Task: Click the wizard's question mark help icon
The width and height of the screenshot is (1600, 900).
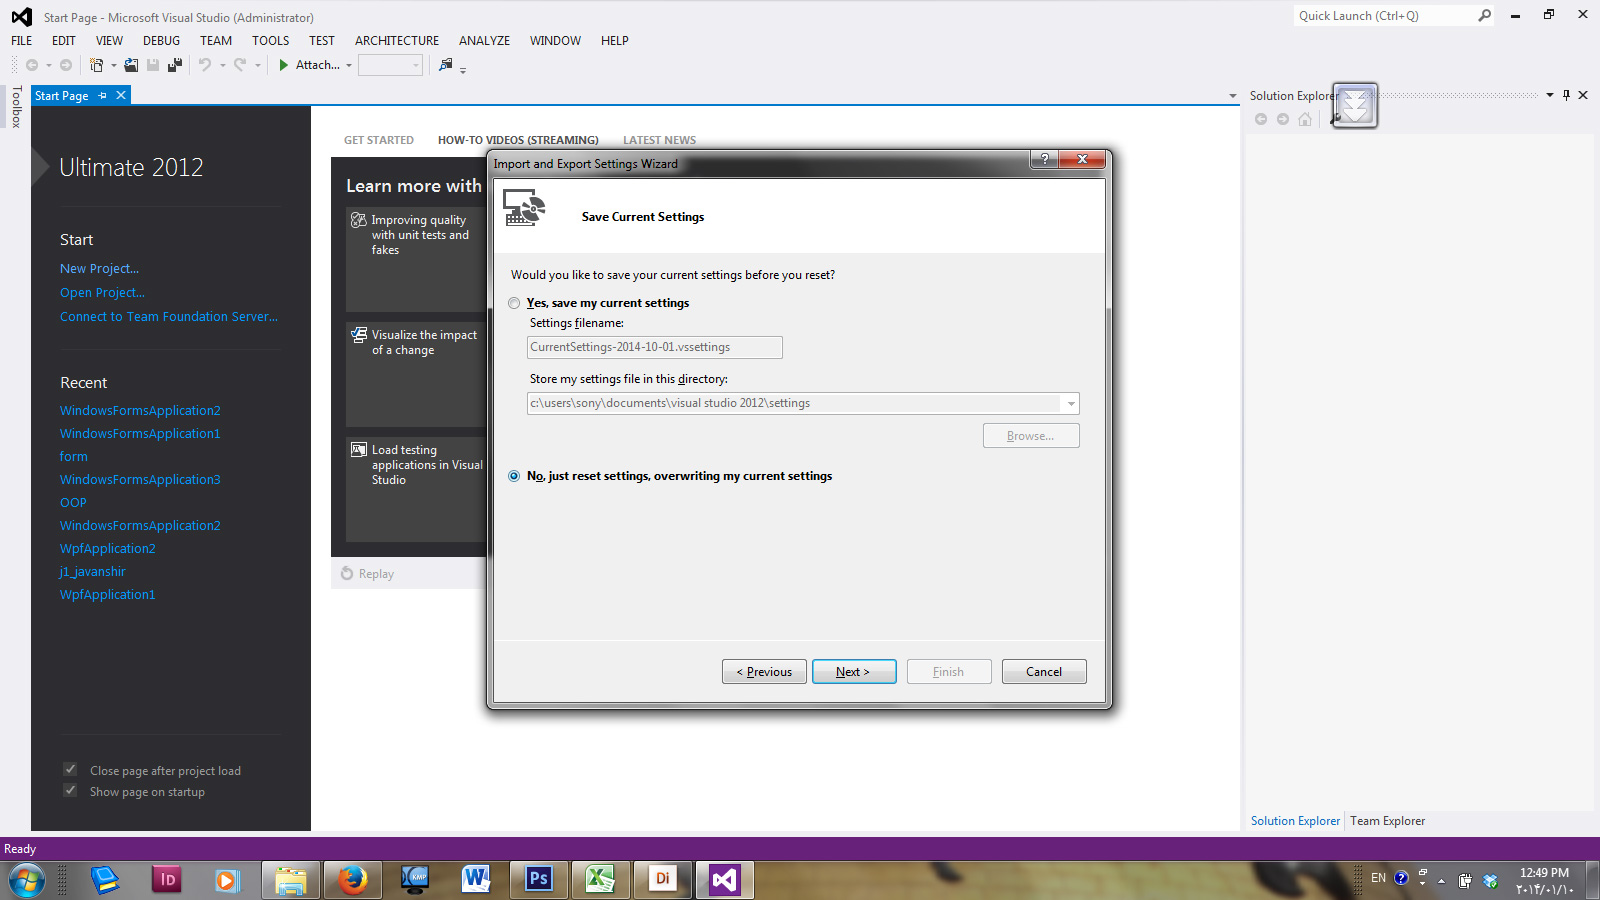Action: pyautogui.click(x=1044, y=159)
